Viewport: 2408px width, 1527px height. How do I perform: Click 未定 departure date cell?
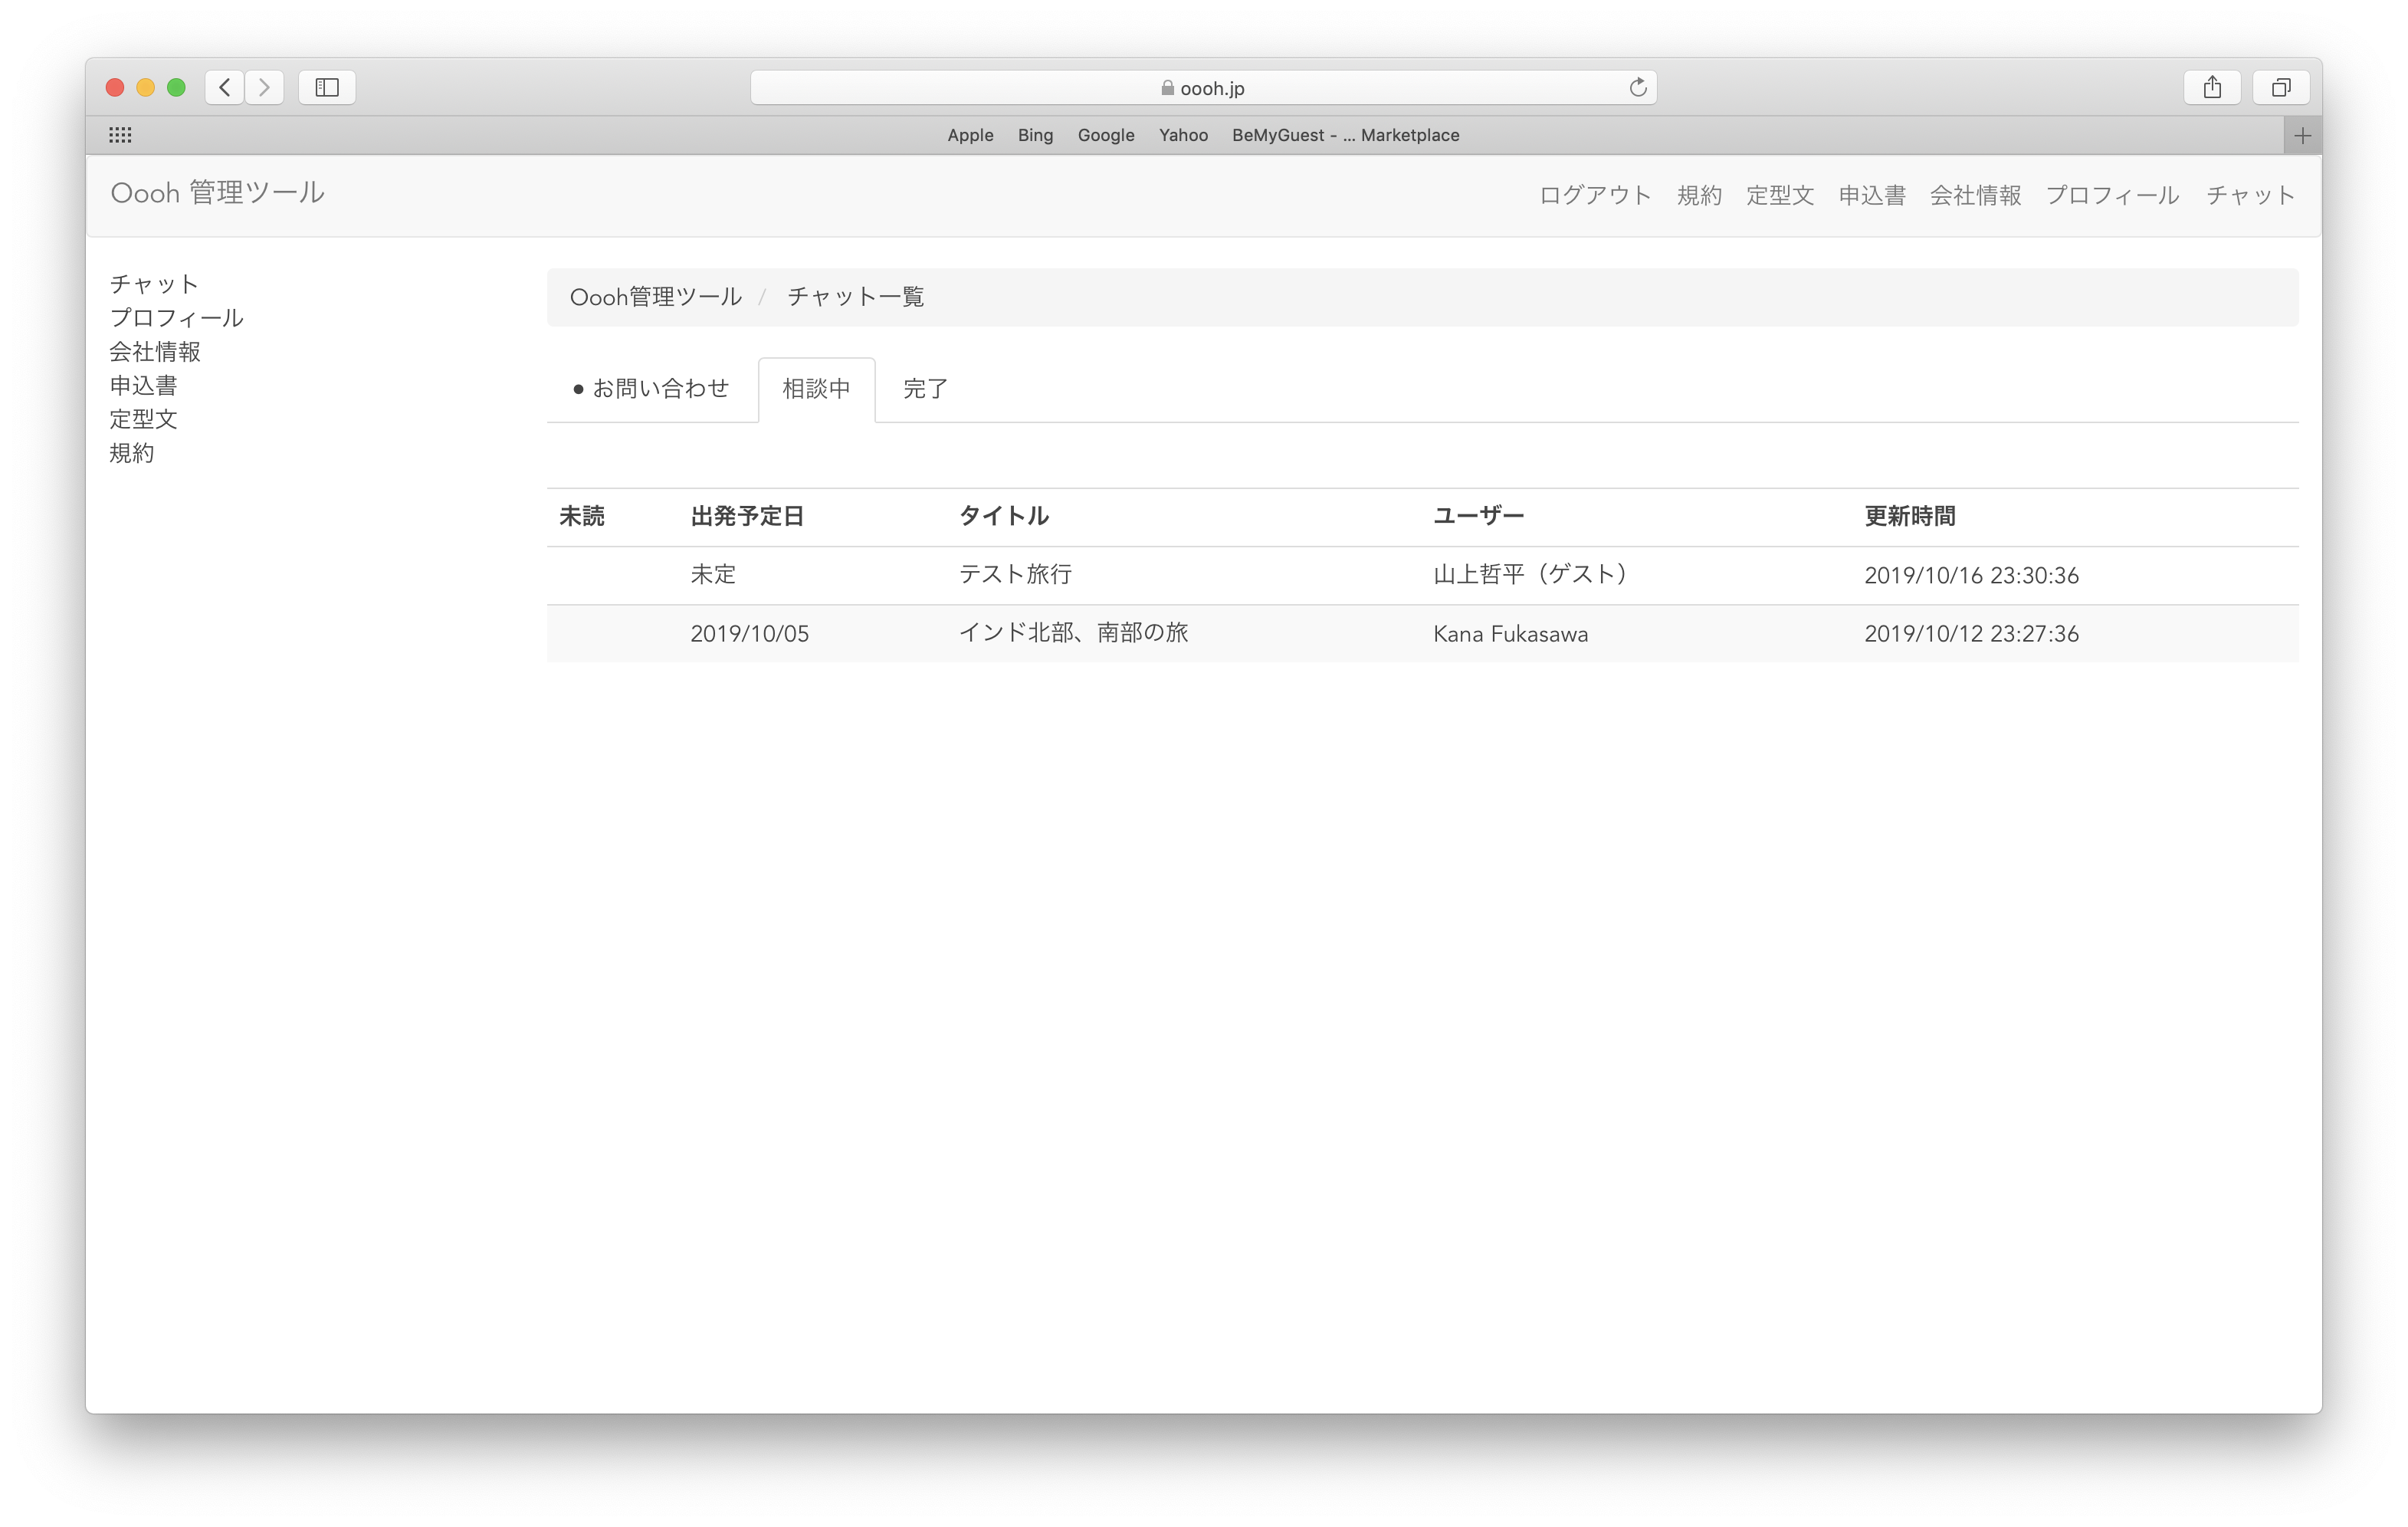pyautogui.click(x=713, y=575)
